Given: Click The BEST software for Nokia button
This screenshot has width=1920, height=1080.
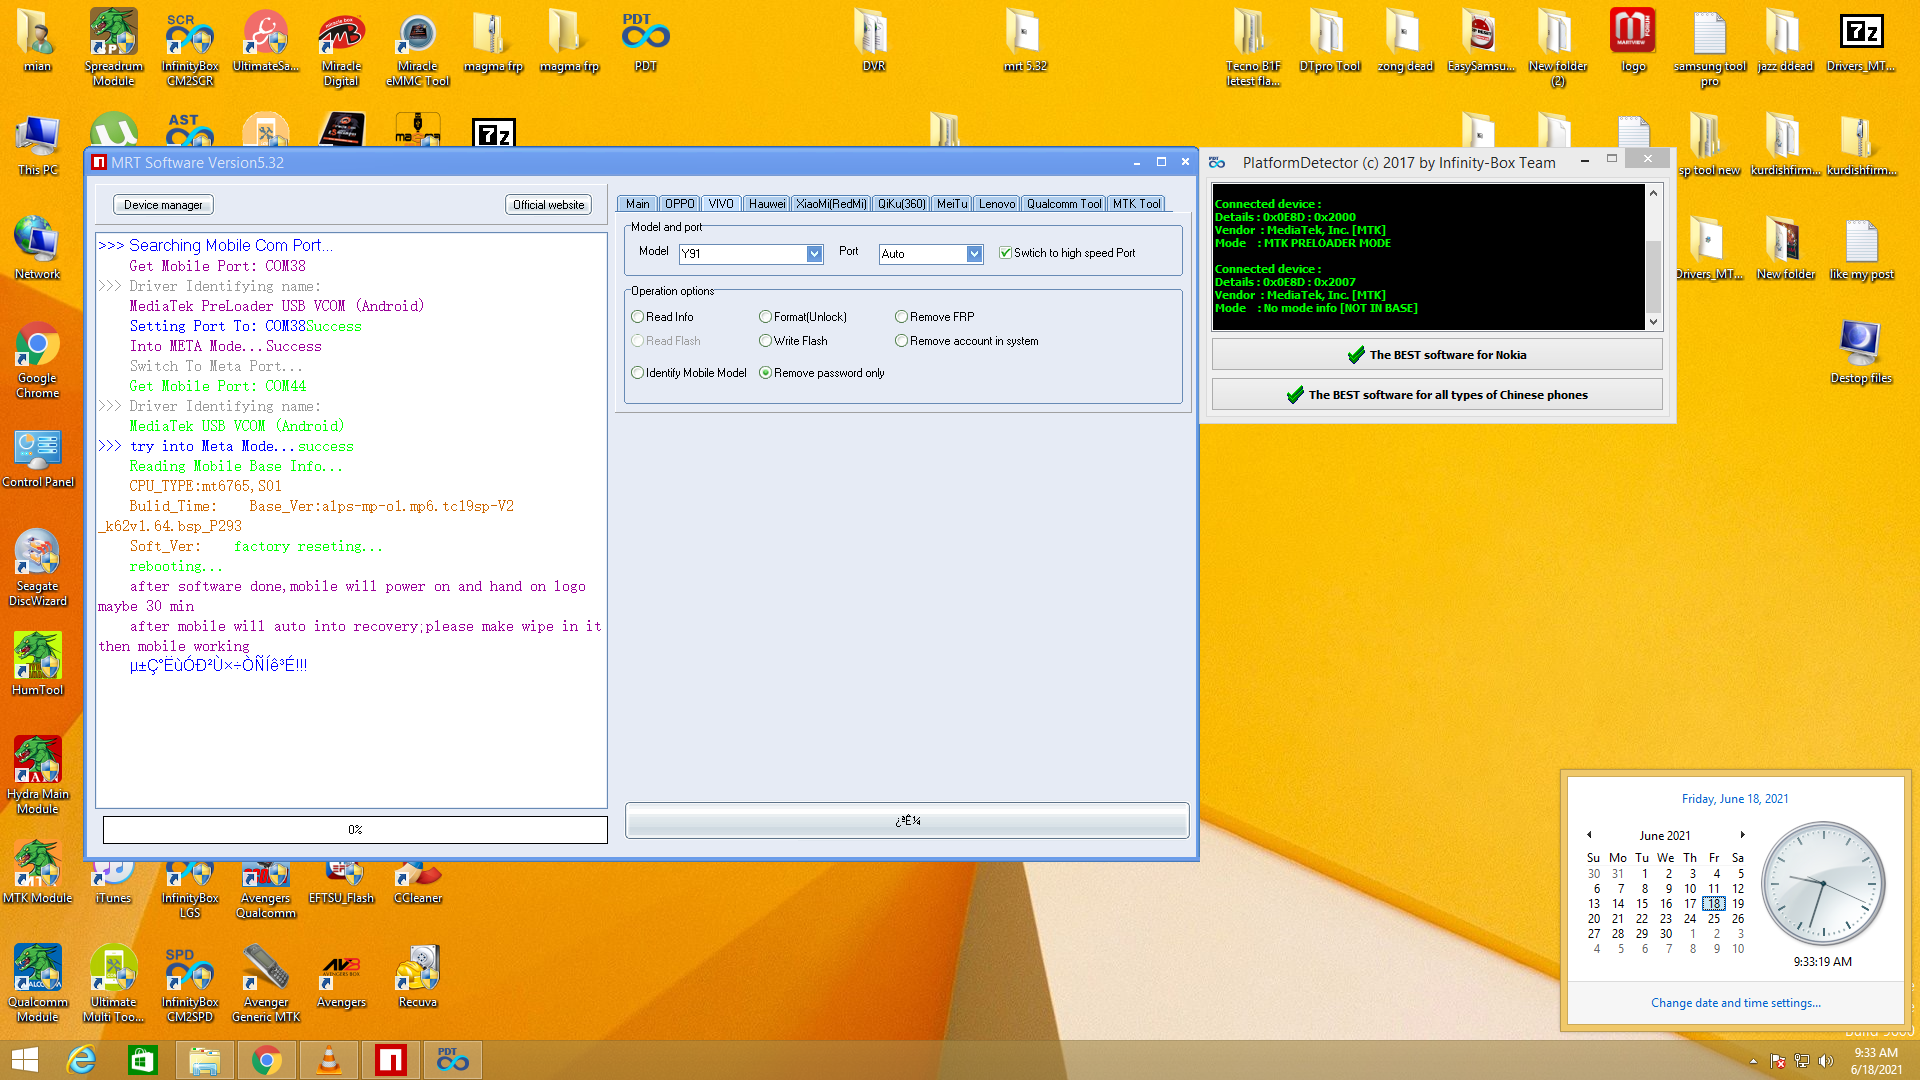Looking at the screenshot, I should click(1437, 355).
